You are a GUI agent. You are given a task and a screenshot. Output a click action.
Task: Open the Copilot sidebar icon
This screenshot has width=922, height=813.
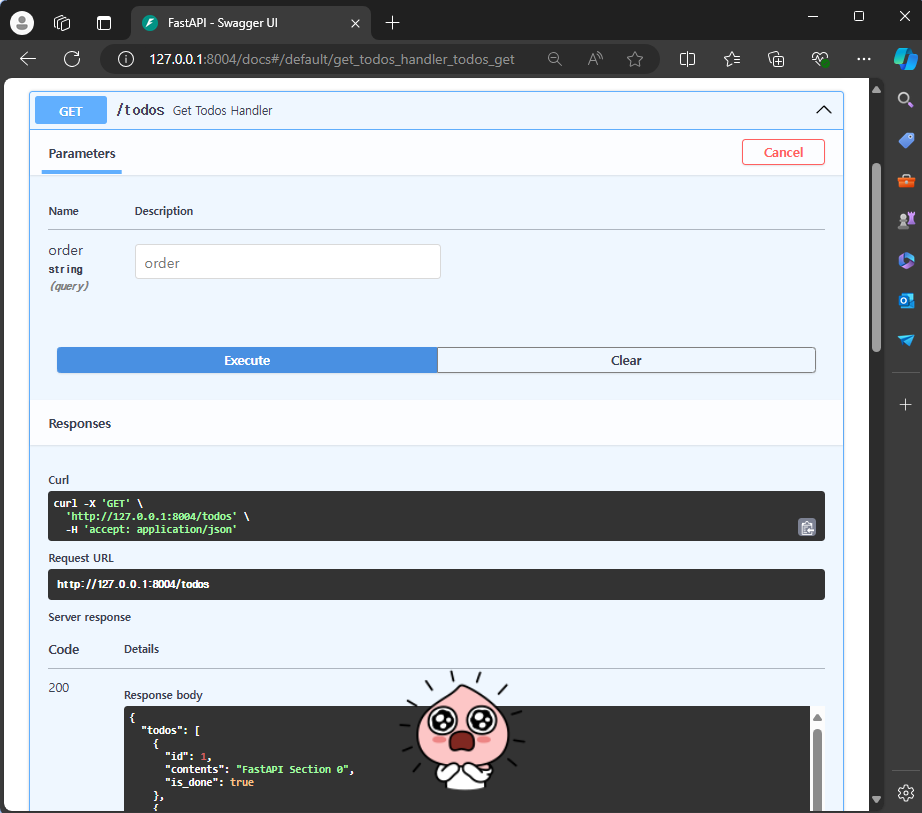906,59
